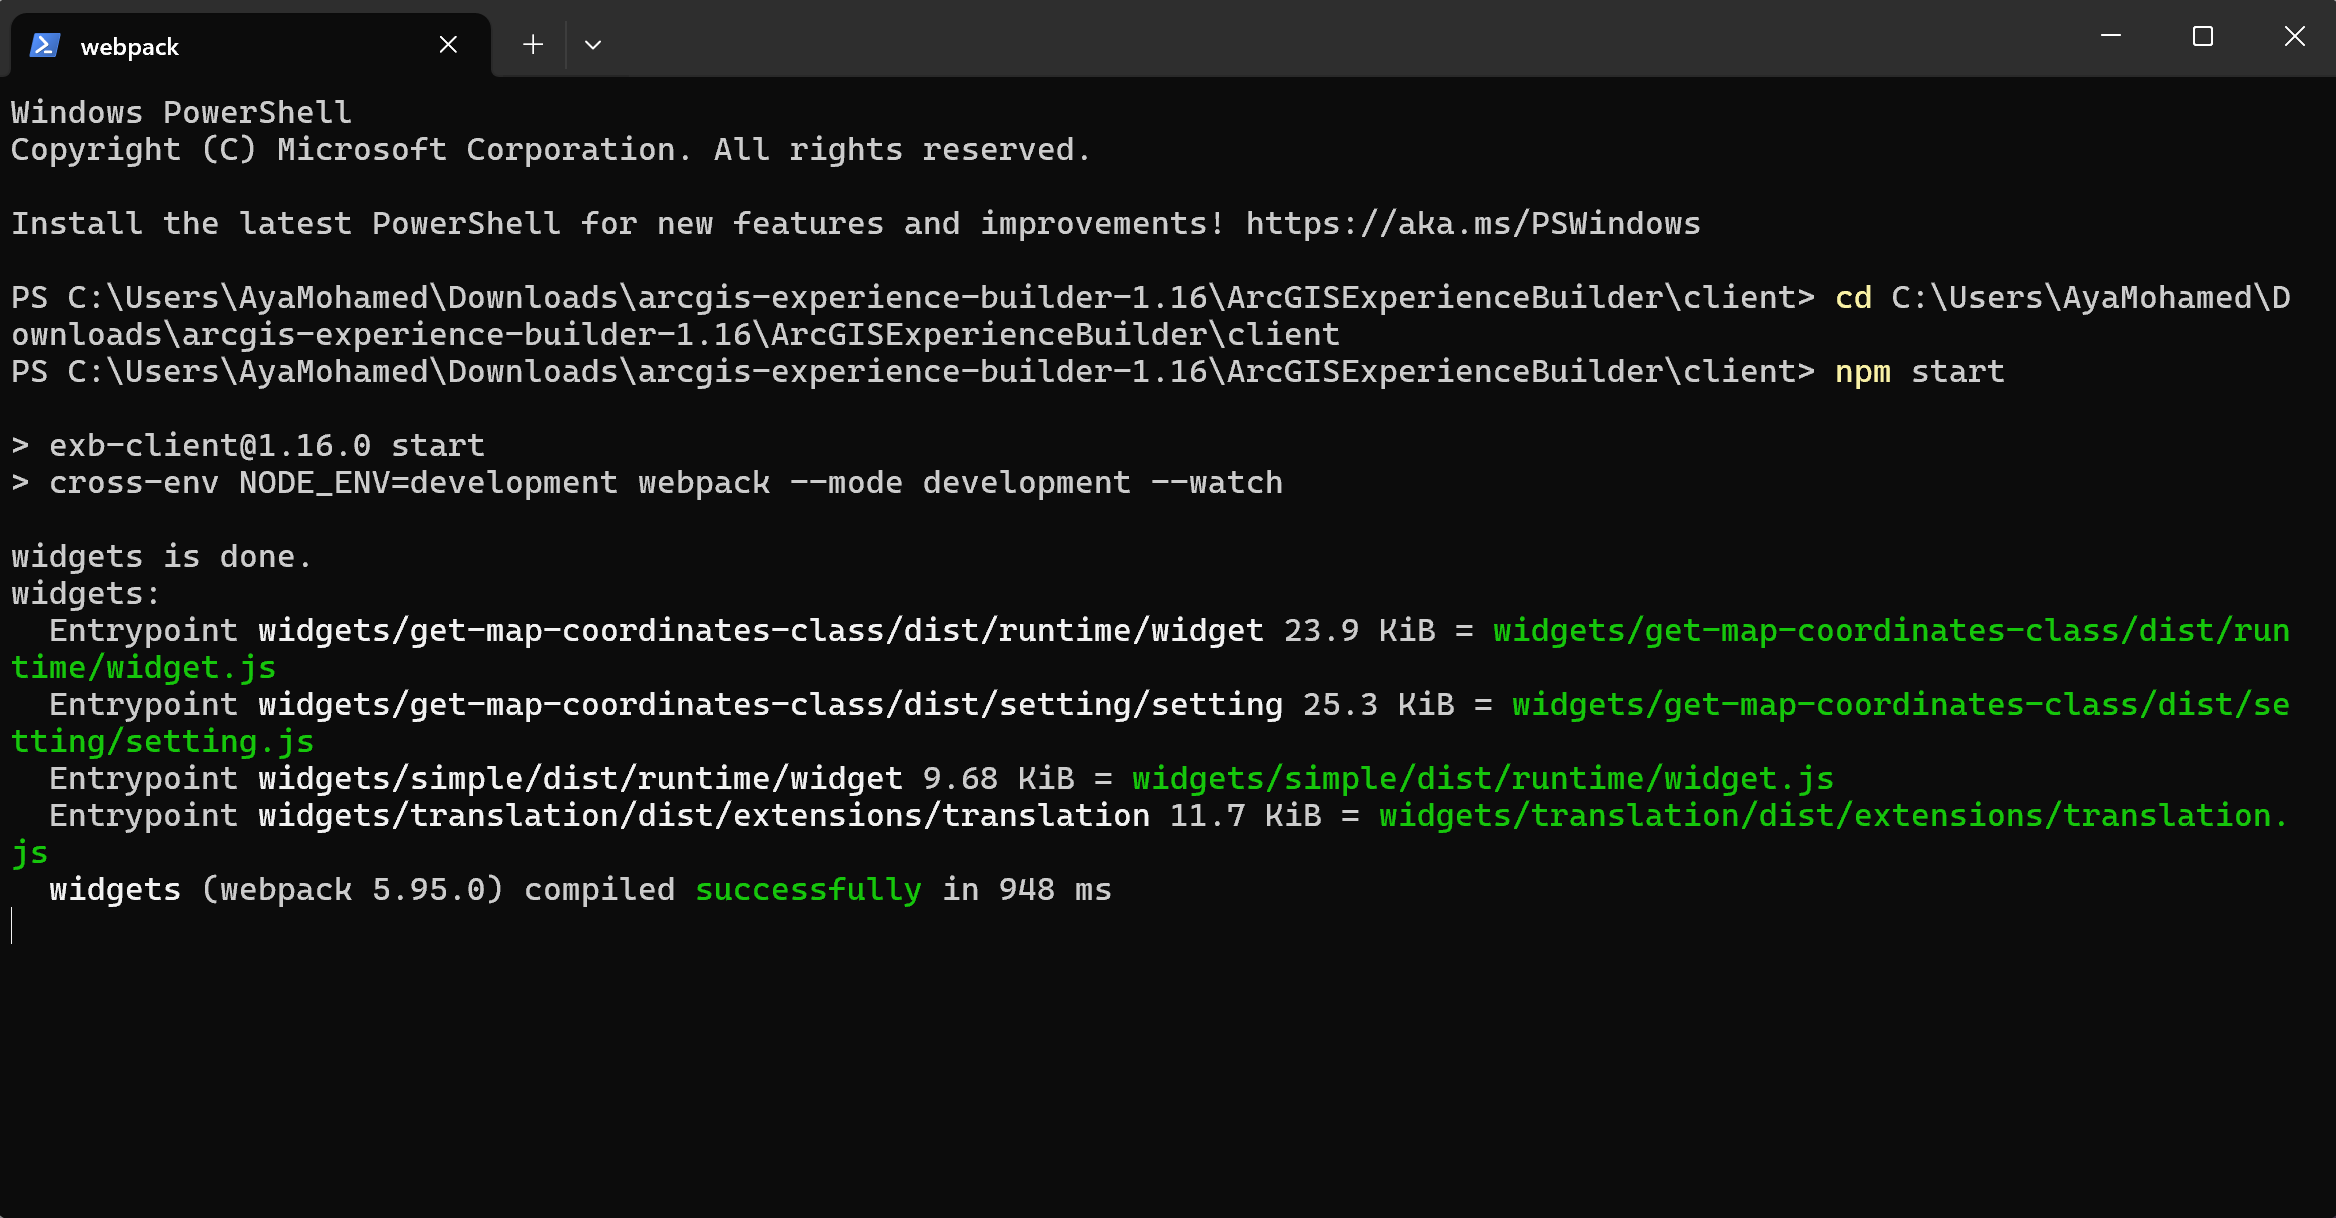The height and width of the screenshot is (1218, 2336).
Task: Minimize the terminal window
Action: coord(2111,37)
